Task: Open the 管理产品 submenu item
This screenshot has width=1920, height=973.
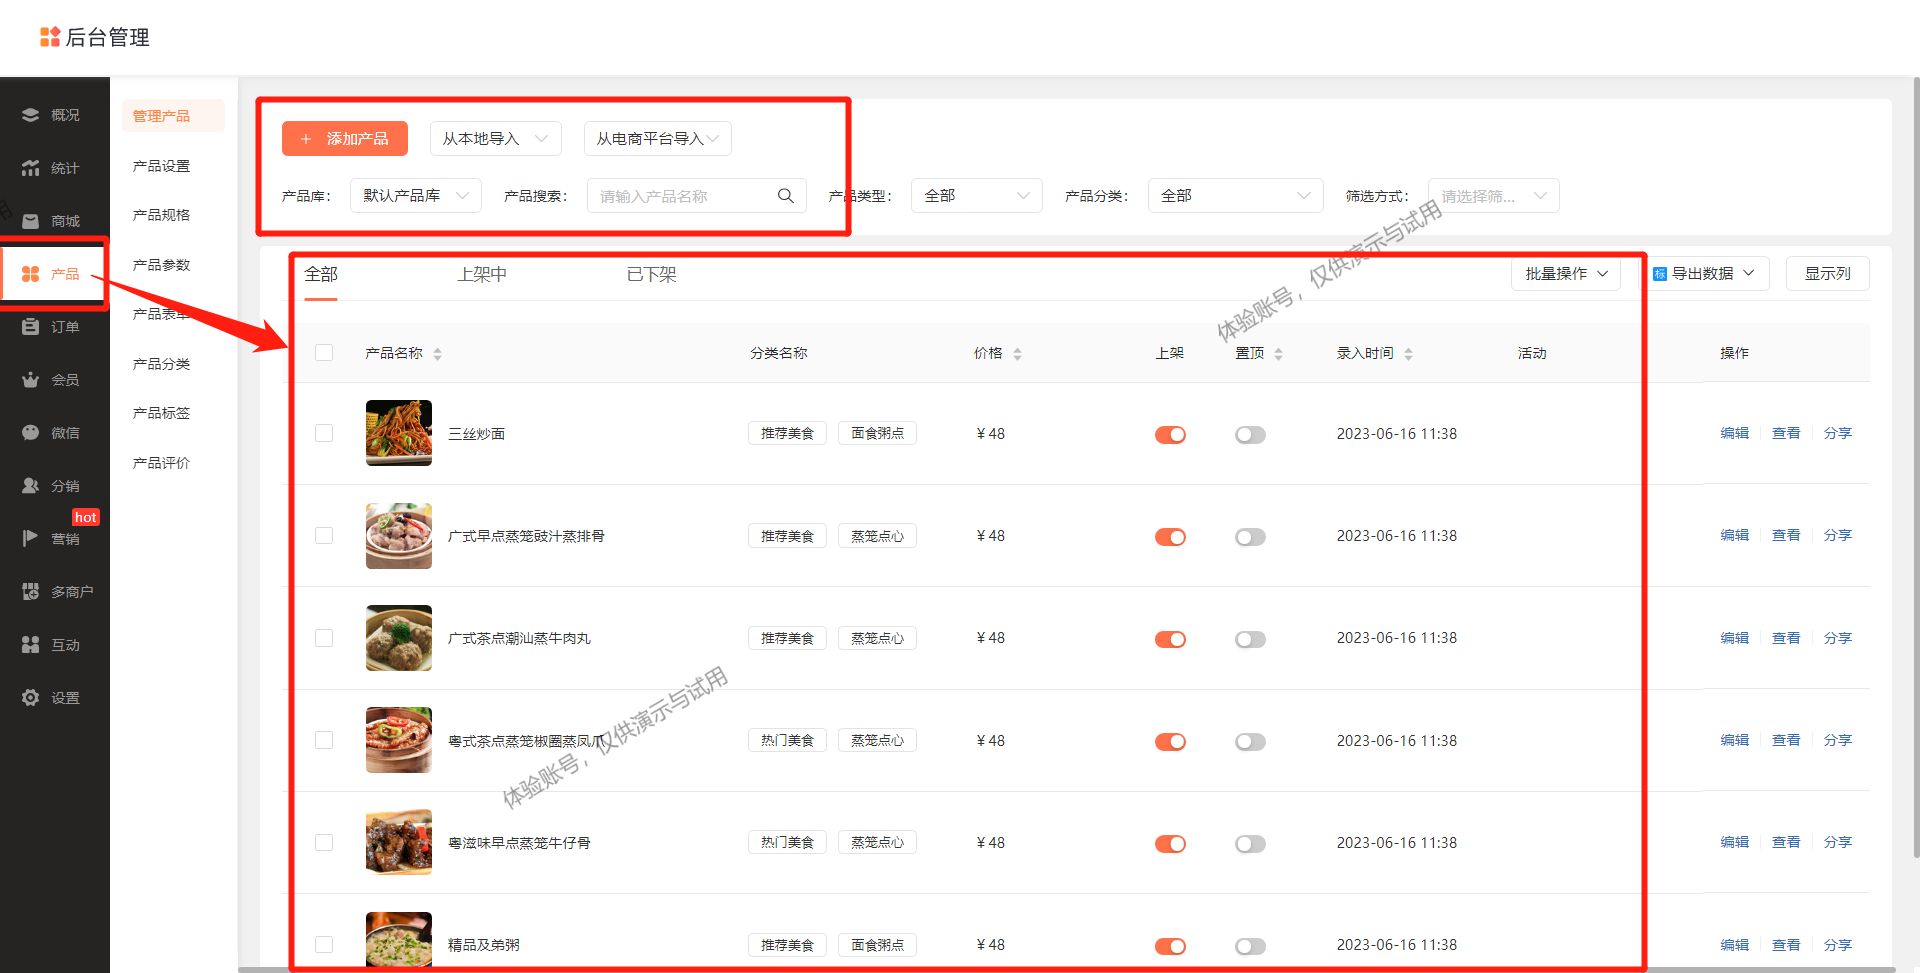Action: [x=173, y=116]
